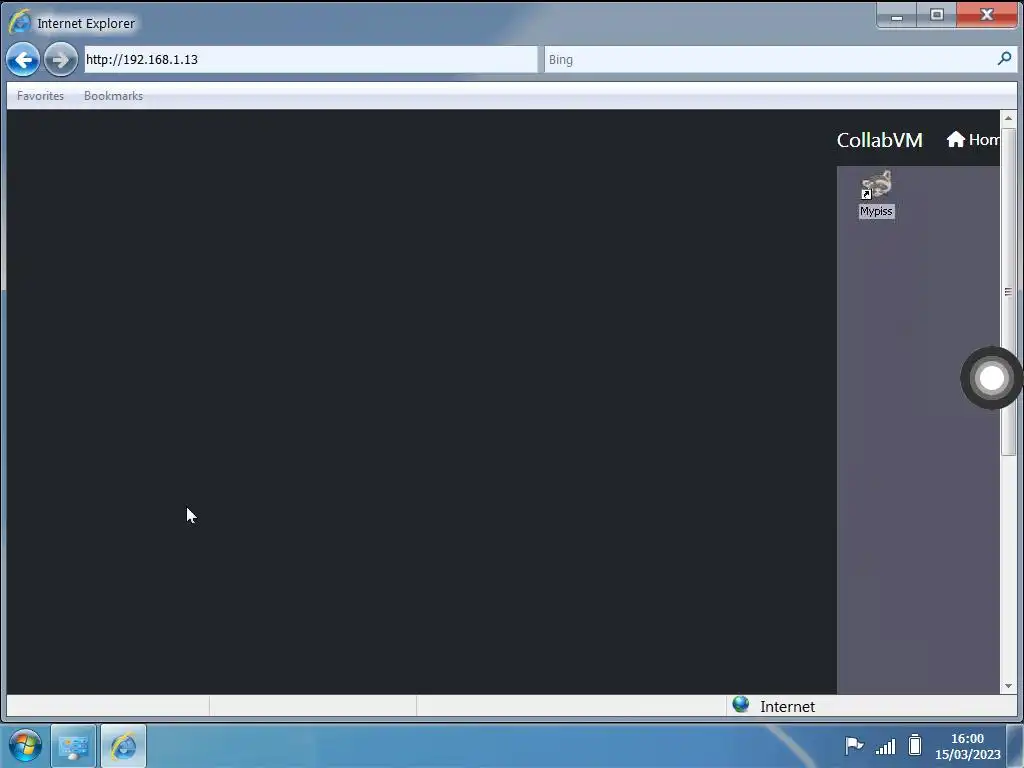Focus the address bar showing http://192.168.1.13
This screenshot has height=768, width=1024.
point(311,59)
